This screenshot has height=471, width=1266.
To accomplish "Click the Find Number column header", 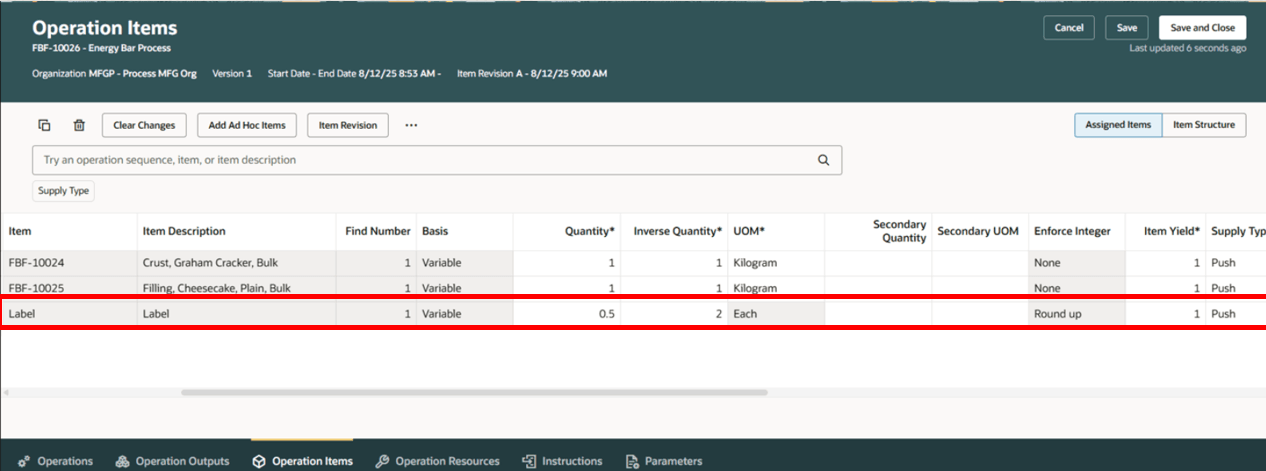I will [x=377, y=231].
